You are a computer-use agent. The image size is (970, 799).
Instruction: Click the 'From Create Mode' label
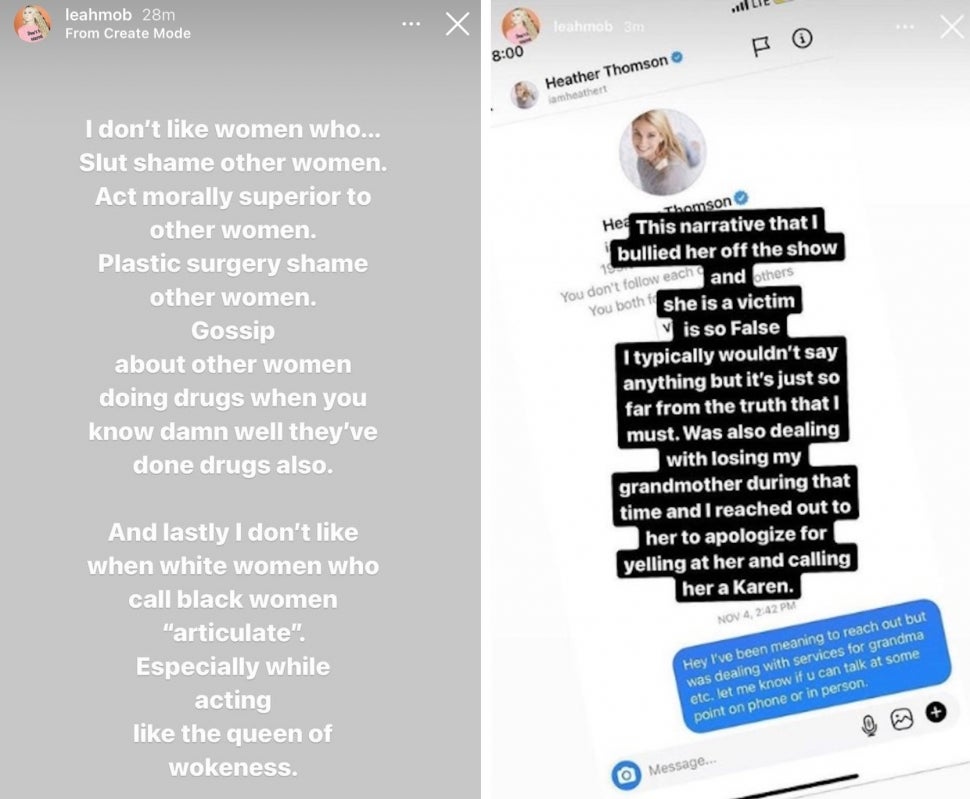pos(128,33)
